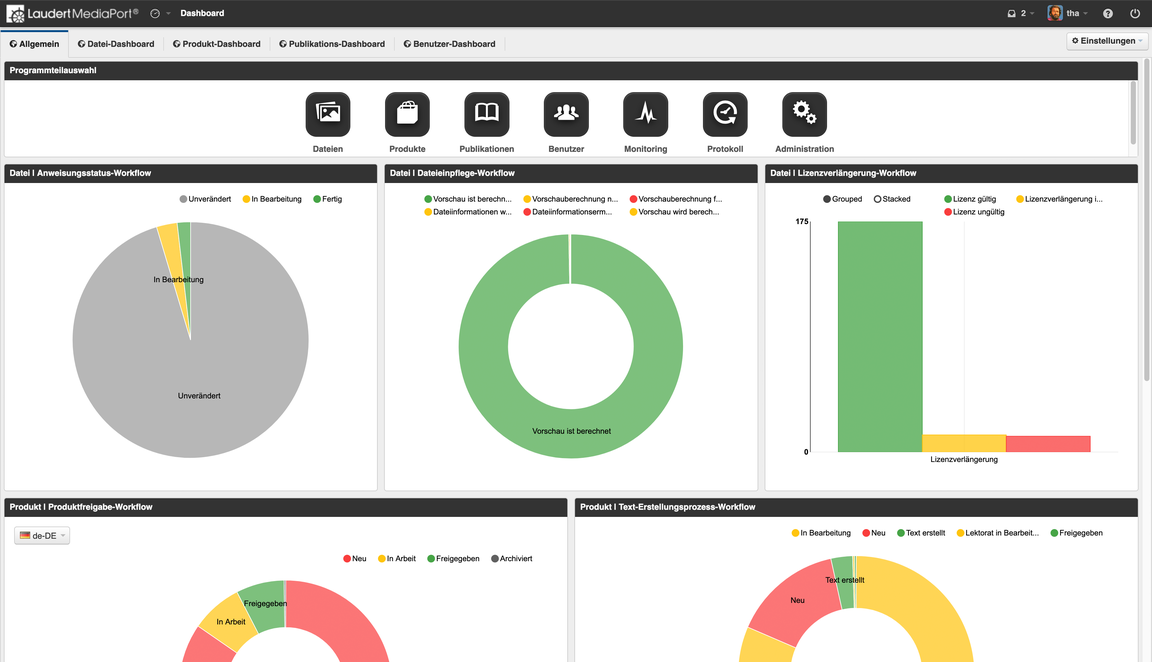Open the Administration gears icon
The width and height of the screenshot is (1152, 662).
[804, 115]
